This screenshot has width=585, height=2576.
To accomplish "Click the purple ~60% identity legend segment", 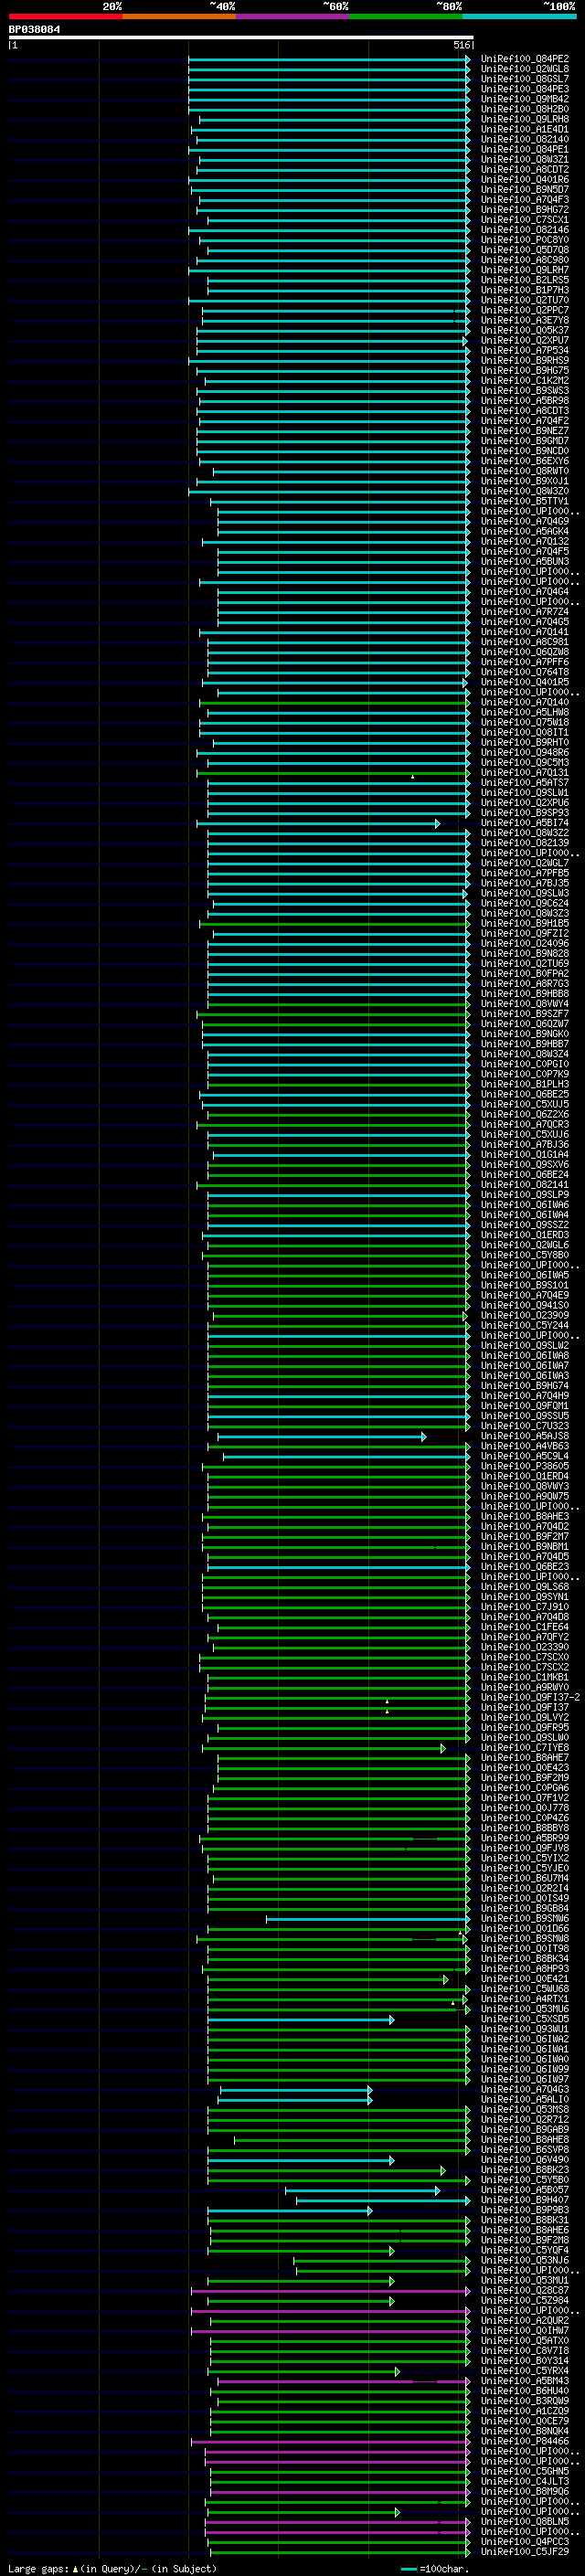I will [x=293, y=17].
